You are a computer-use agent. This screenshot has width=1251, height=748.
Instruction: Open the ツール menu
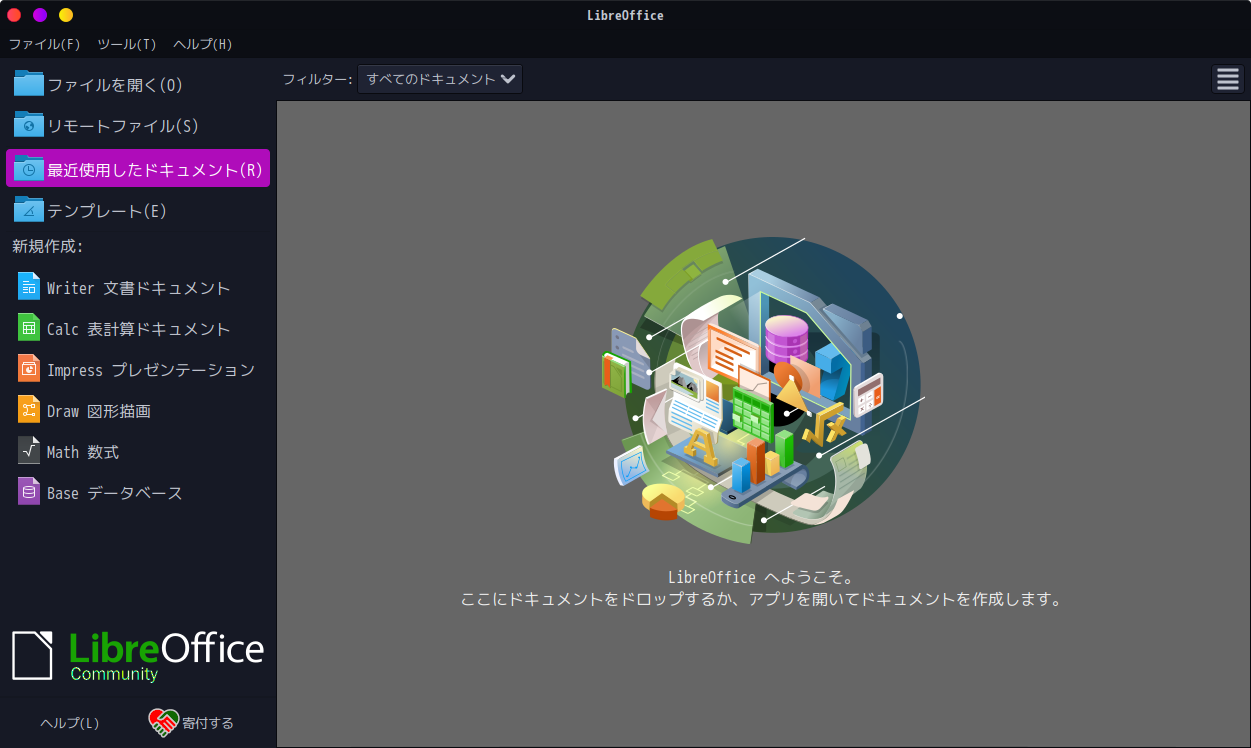[x=126, y=44]
